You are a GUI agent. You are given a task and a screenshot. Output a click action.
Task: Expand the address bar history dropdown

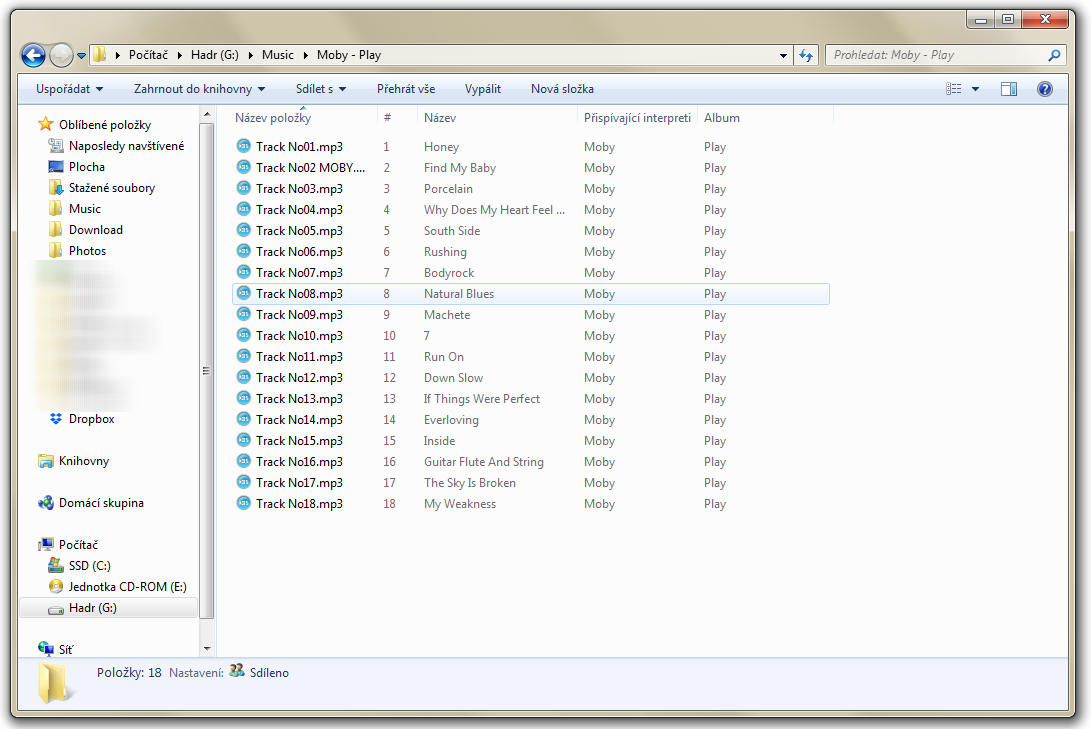click(783, 56)
